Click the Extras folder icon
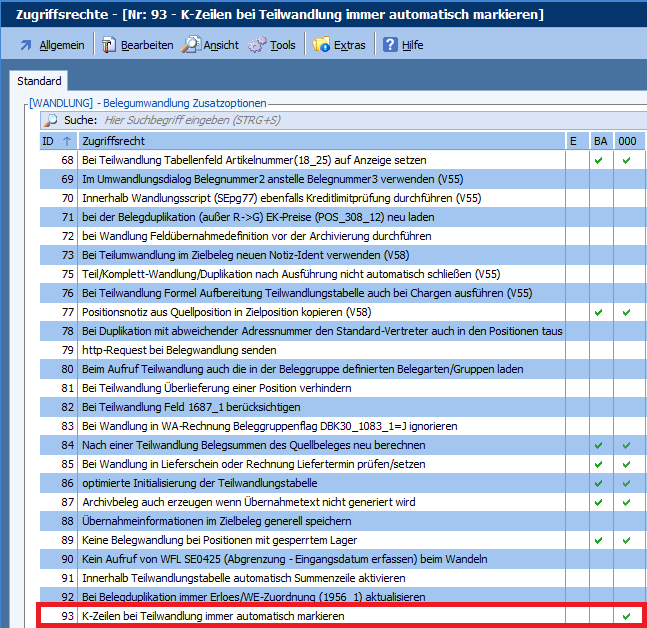 coord(321,45)
